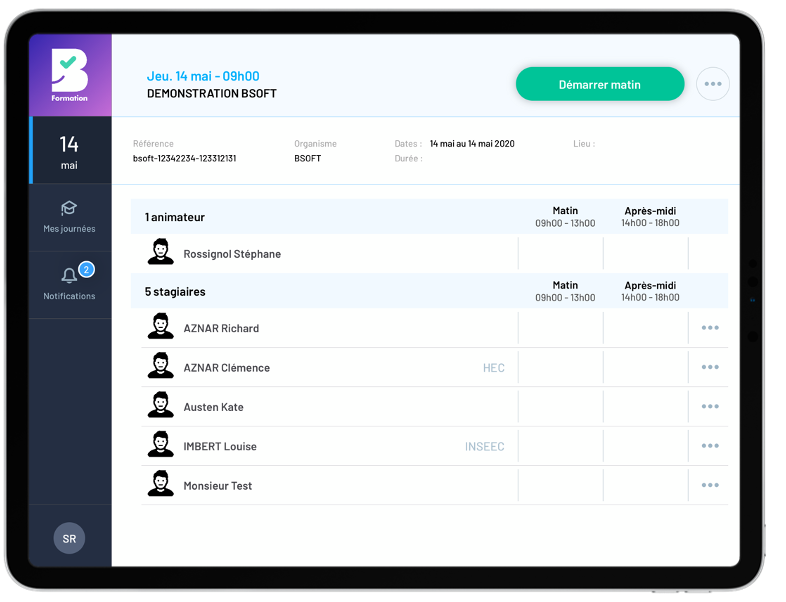786x602 pixels.
Task: Click the Matin cell for AZNAR Richard
Action: pos(561,328)
